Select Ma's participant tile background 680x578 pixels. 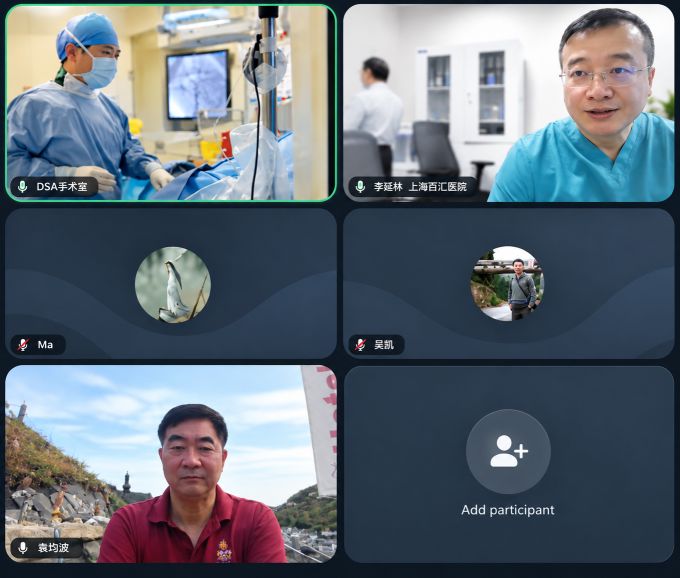[x=171, y=284]
